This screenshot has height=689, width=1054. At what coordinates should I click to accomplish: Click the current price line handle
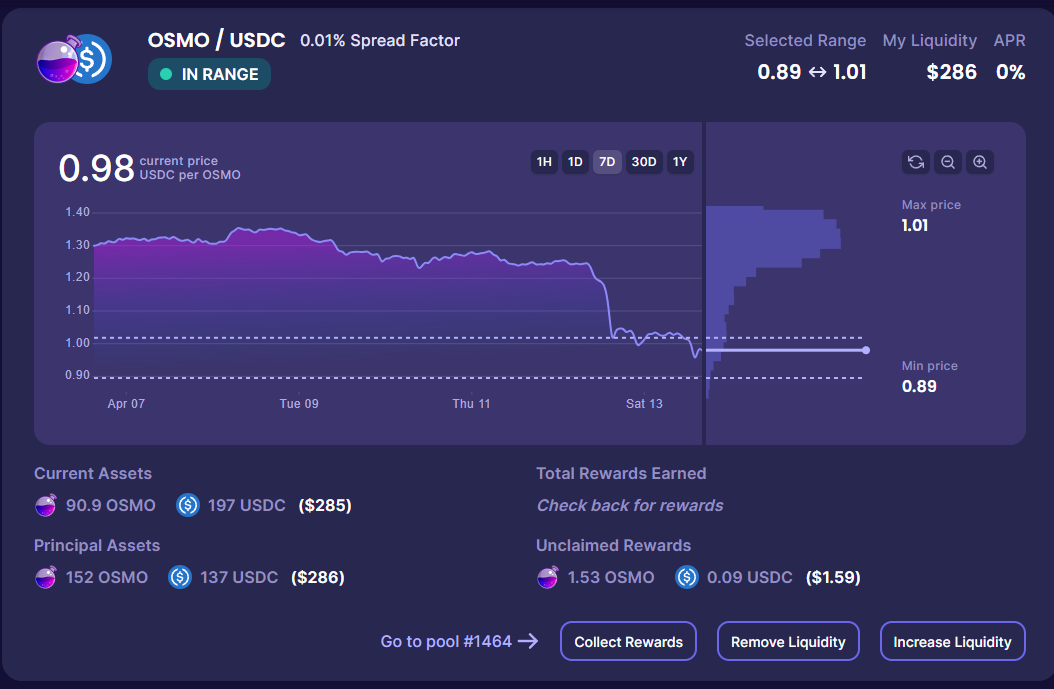[x=865, y=350]
